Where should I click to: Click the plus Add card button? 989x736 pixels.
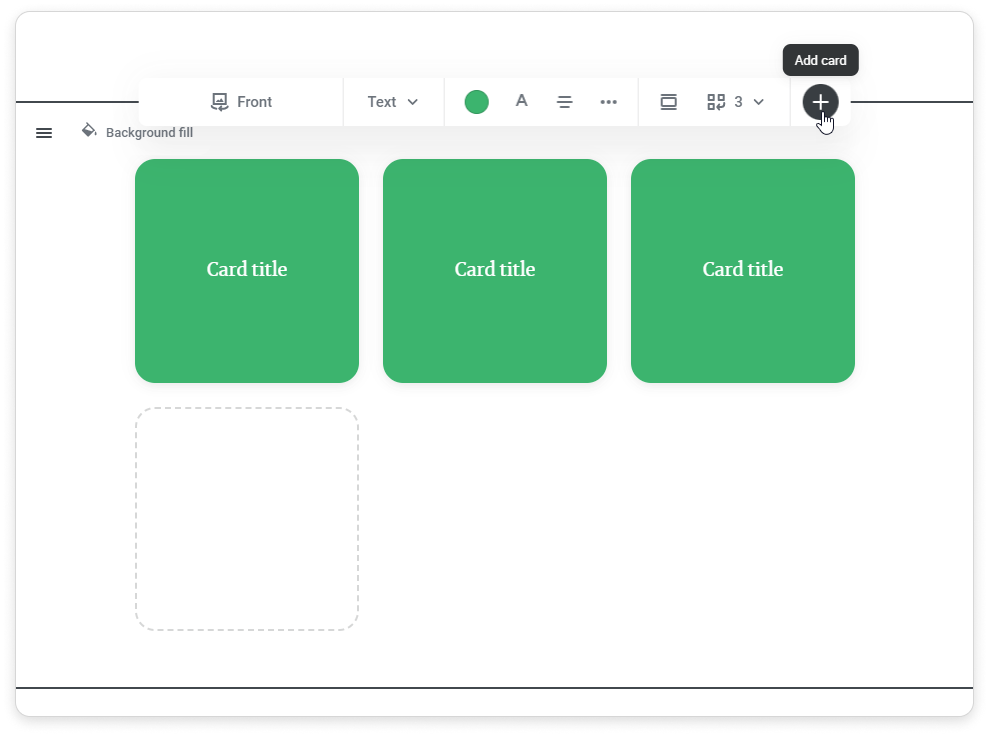(x=820, y=102)
